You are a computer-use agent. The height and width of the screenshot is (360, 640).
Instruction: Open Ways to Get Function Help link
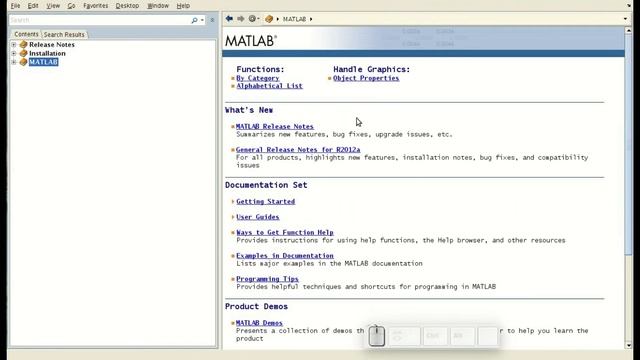click(285, 233)
